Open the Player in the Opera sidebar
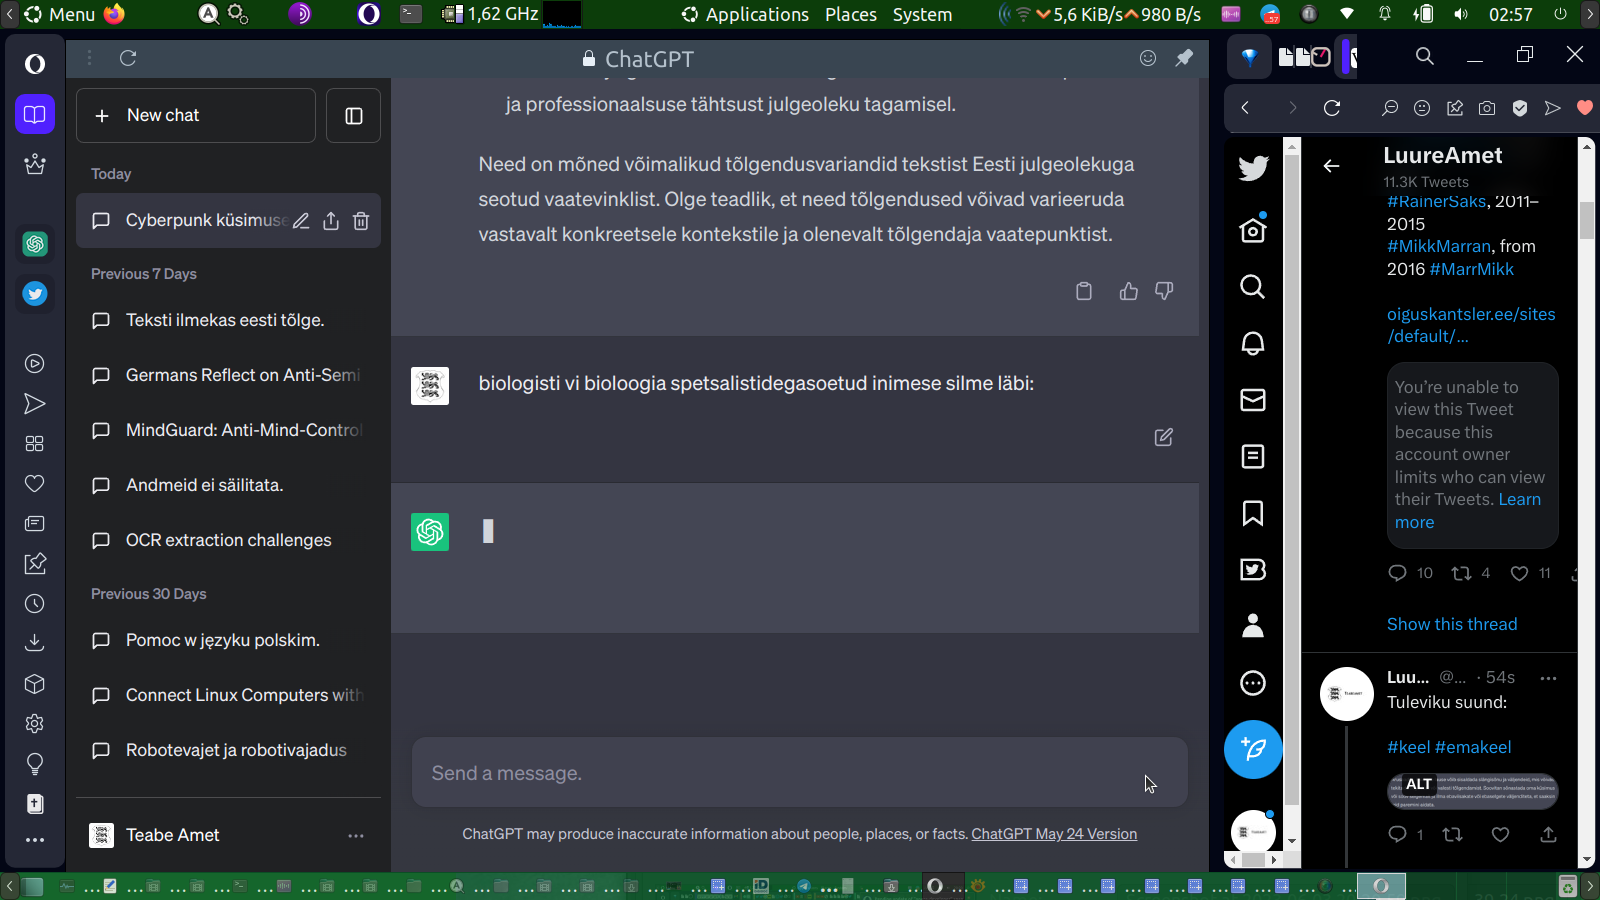Image resolution: width=1600 pixels, height=900 pixels. [x=35, y=364]
